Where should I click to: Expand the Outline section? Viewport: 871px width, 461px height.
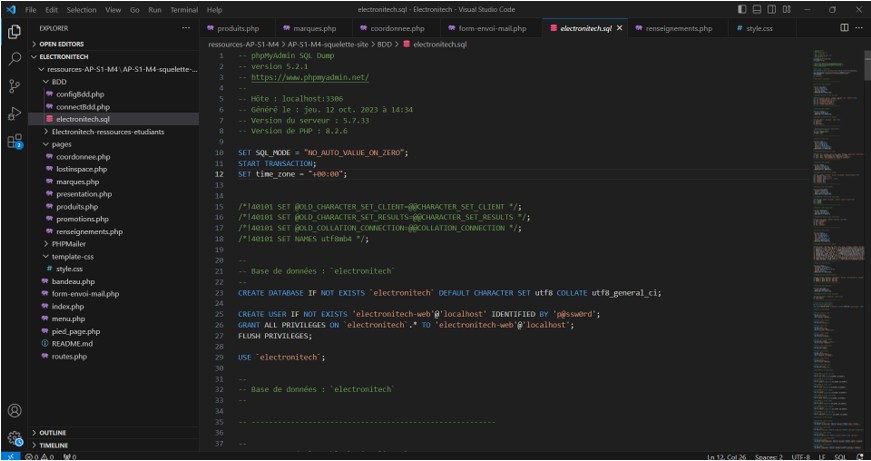[113, 433]
